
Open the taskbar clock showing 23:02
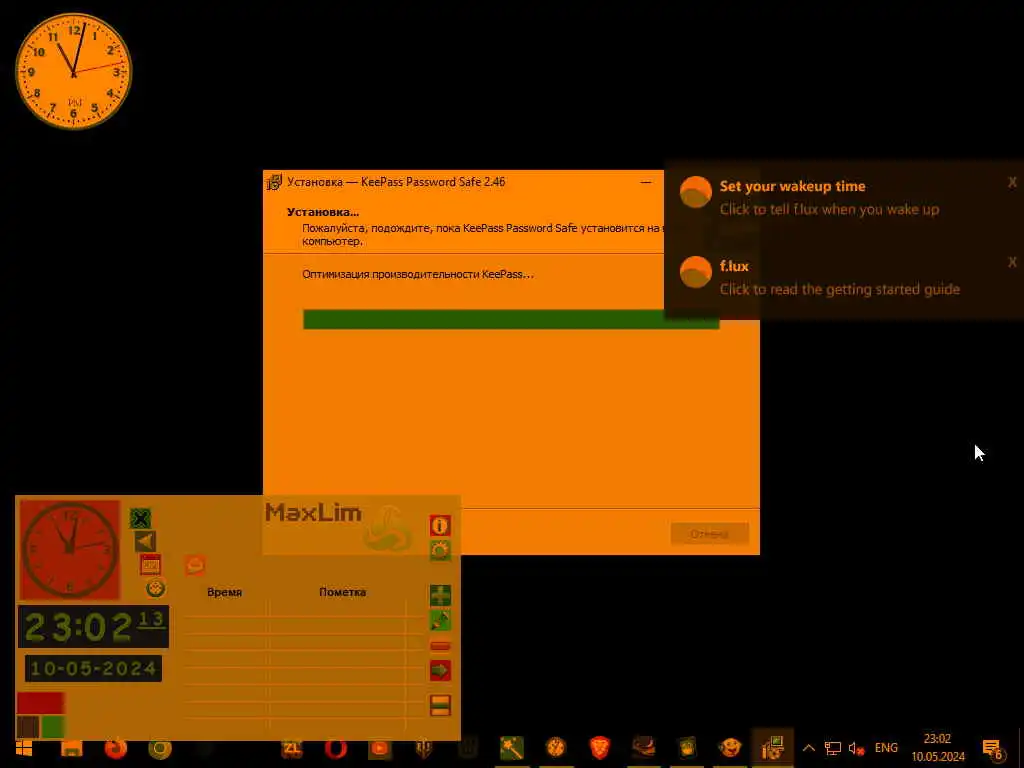click(938, 748)
